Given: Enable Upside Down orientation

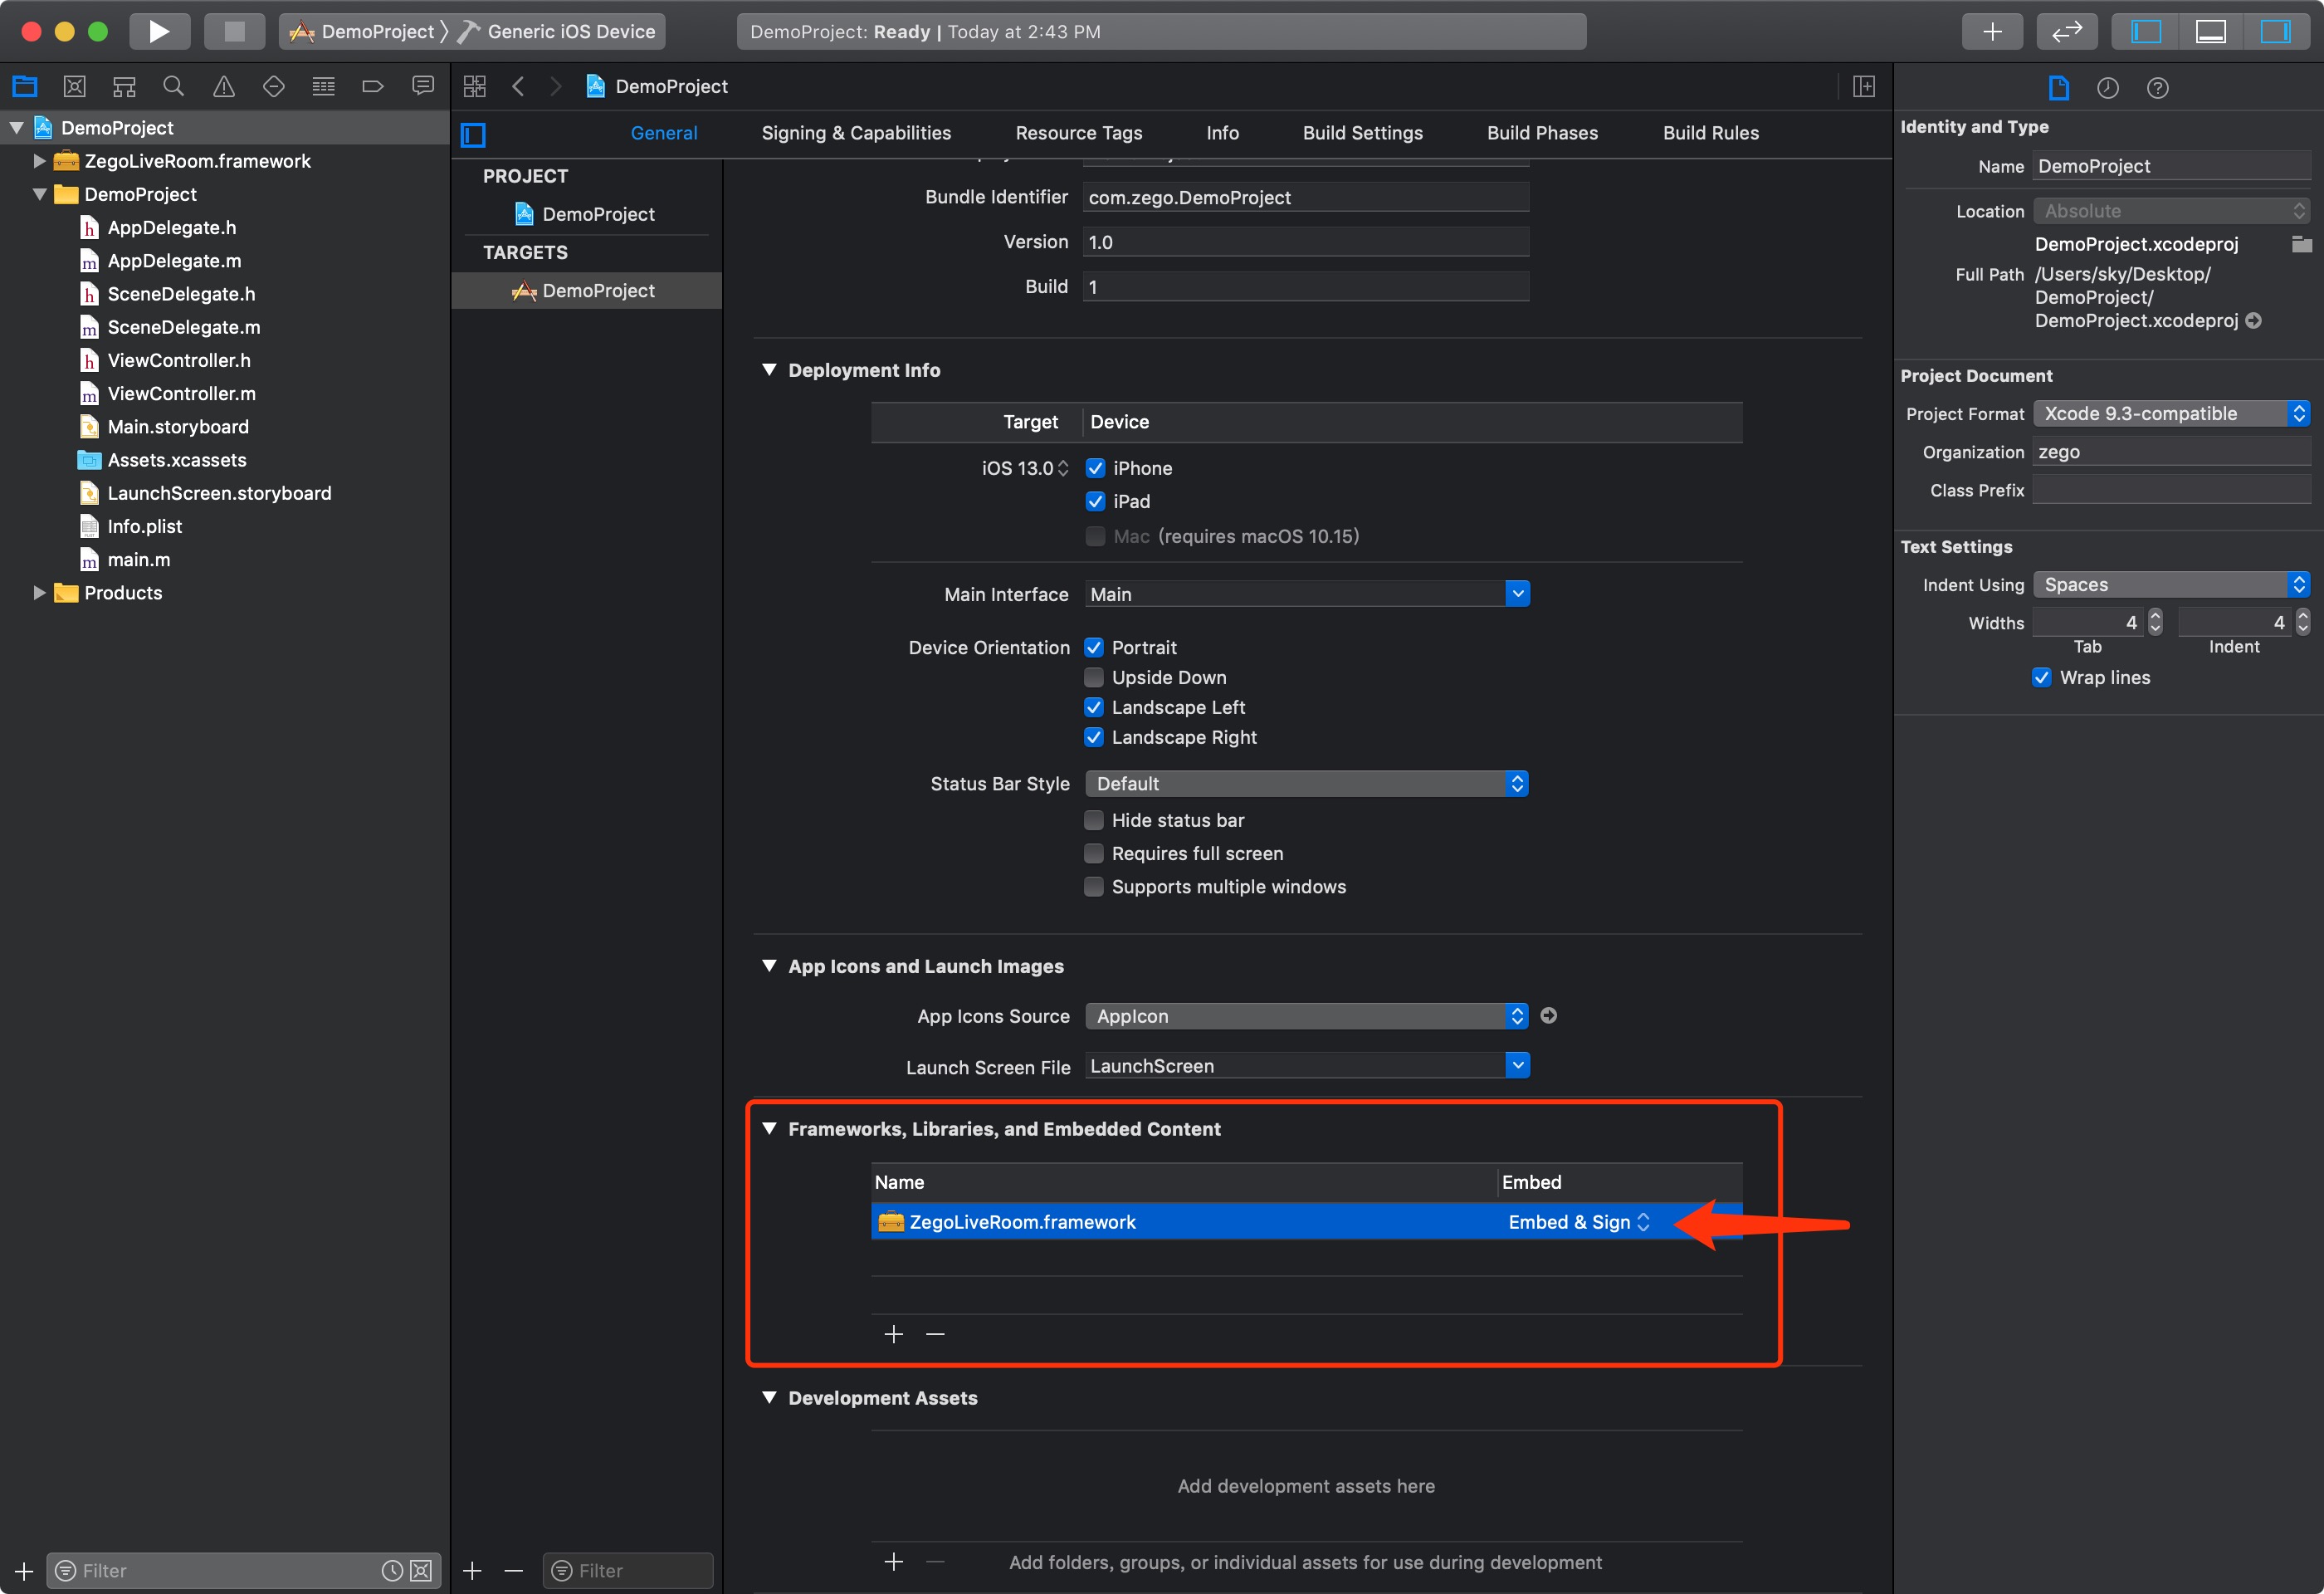Looking at the screenshot, I should (x=1094, y=677).
